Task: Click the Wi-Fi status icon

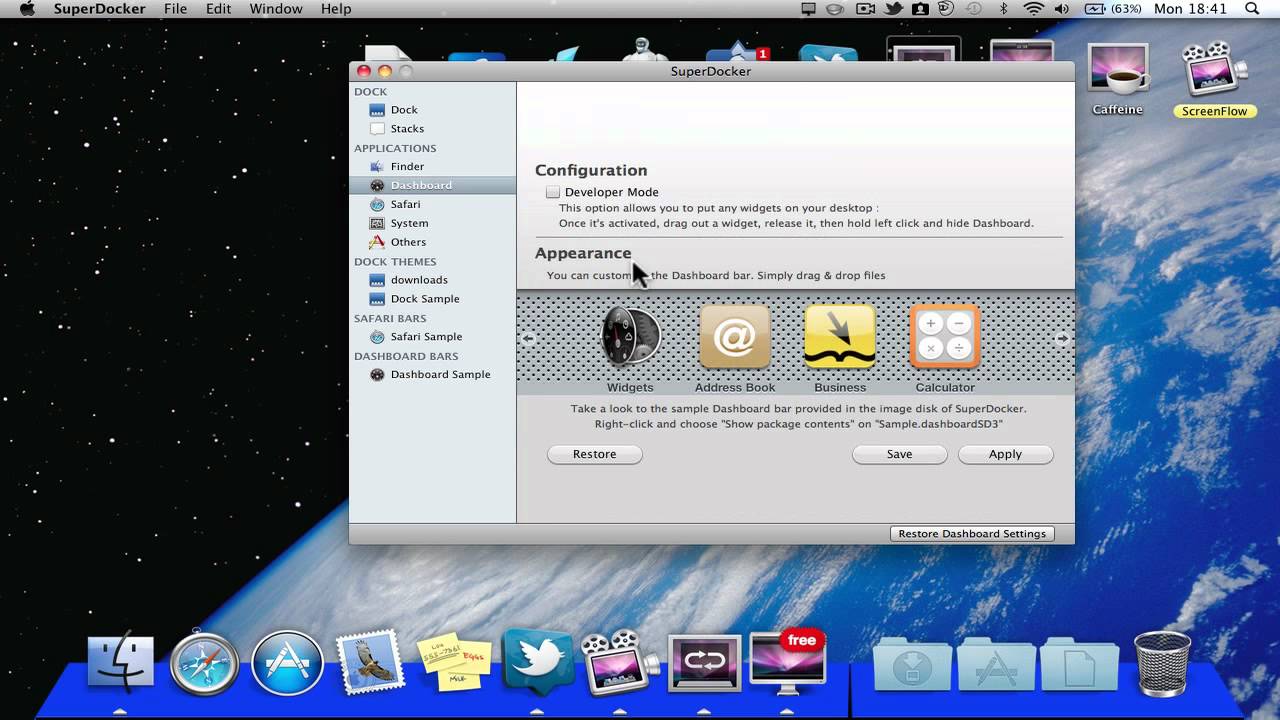Action: pyautogui.click(x=1033, y=9)
